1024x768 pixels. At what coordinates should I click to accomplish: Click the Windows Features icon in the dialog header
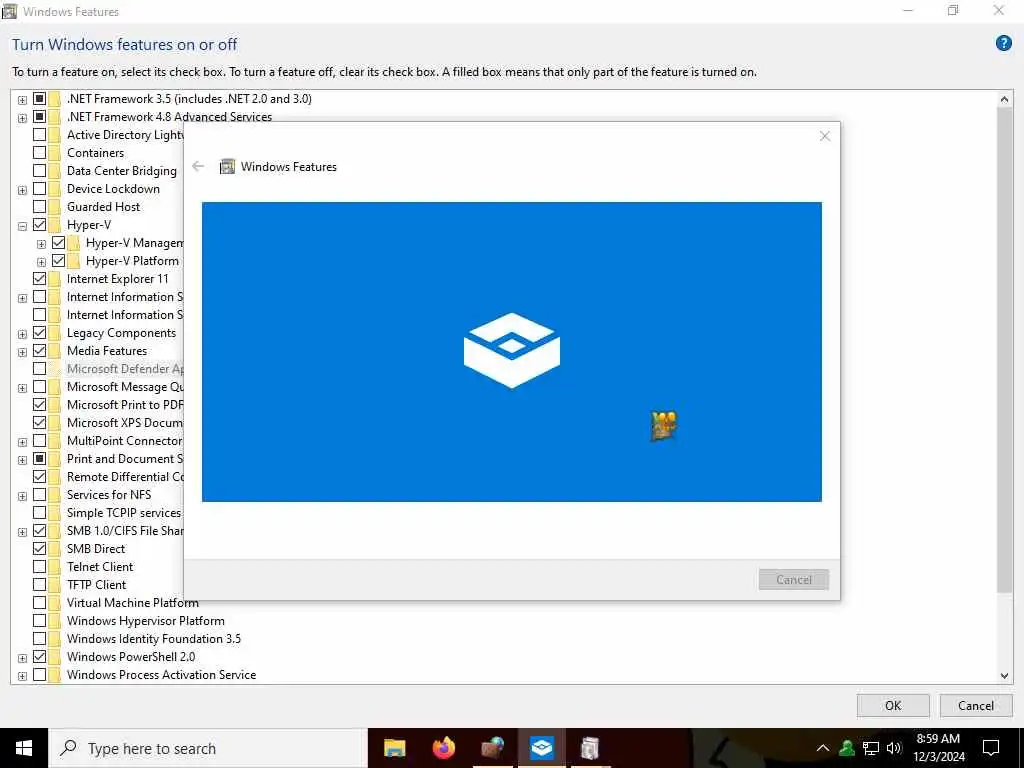(227, 167)
